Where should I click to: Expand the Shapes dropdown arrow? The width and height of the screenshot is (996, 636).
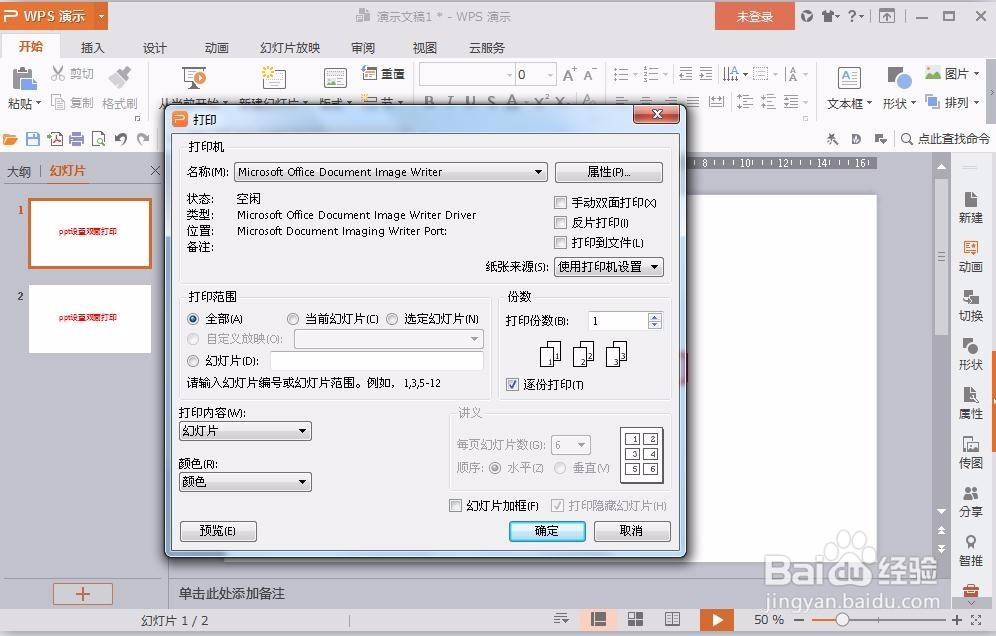913,103
